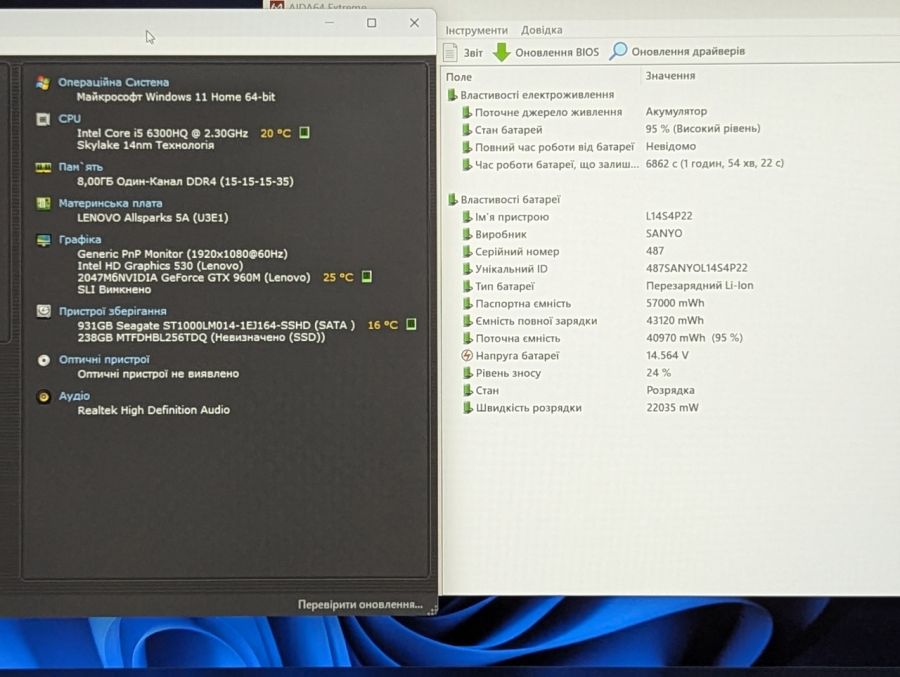
Task: Minimize the Speccy window
Action: pyautogui.click(x=329, y=23)
